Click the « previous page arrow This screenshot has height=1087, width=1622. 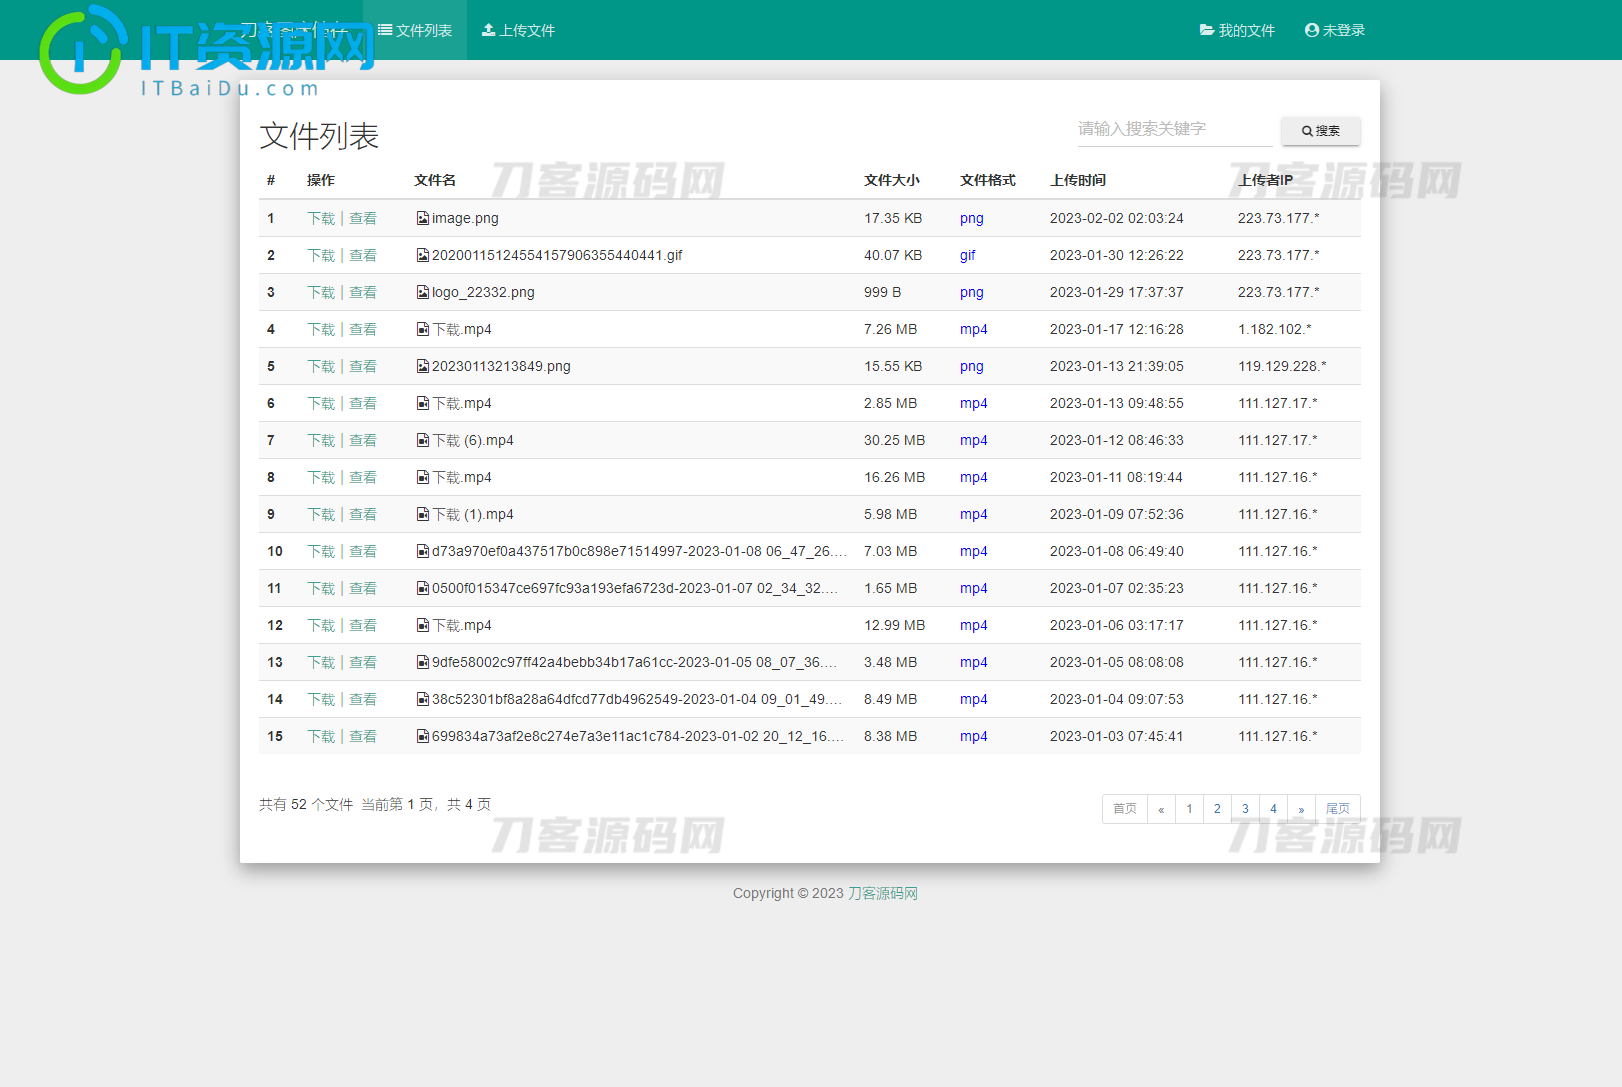point(1161,809)
